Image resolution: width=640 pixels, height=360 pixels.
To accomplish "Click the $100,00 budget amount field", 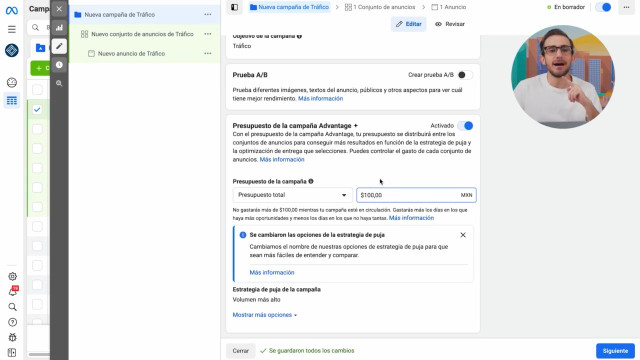I will tap(416, 195).
